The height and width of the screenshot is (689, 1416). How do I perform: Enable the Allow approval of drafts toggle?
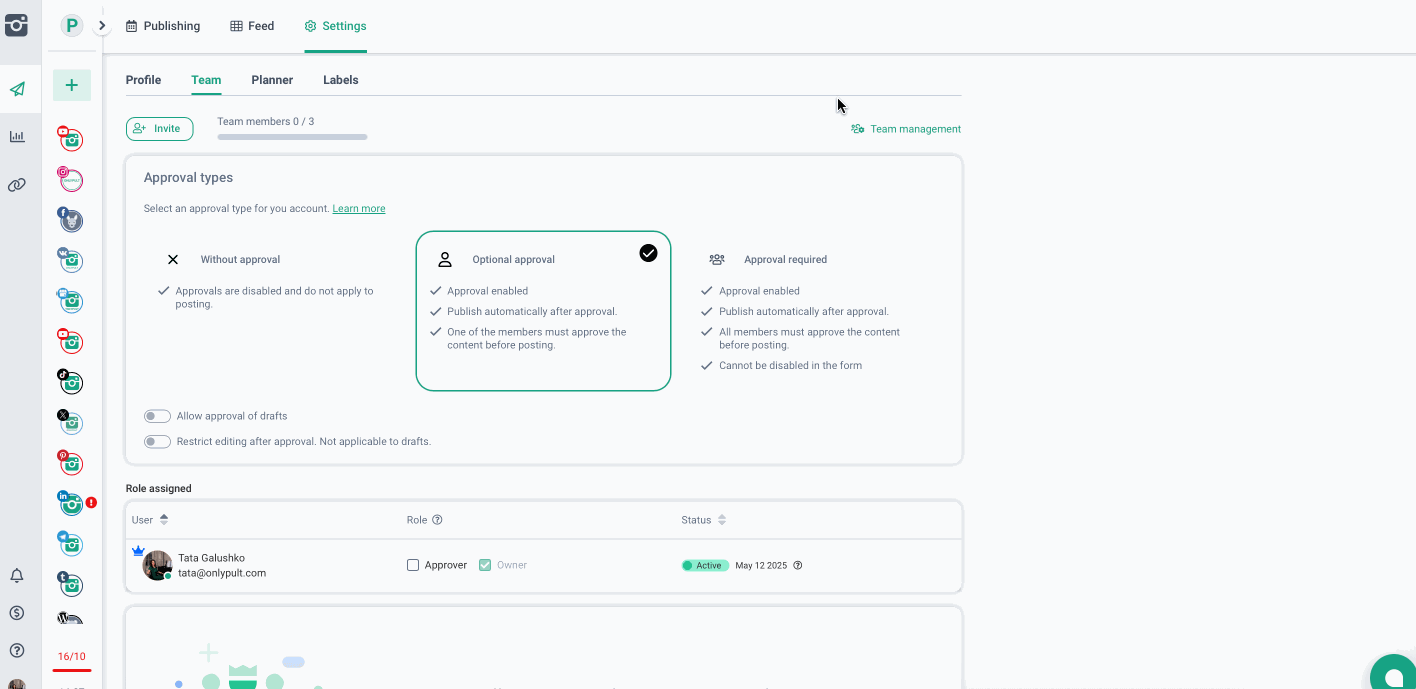pos(157,416)
